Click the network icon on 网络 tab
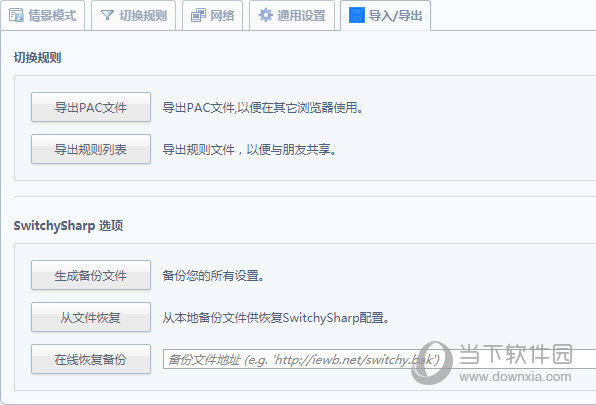The width and height of the screenshot is (596, 405). [198, 15]
